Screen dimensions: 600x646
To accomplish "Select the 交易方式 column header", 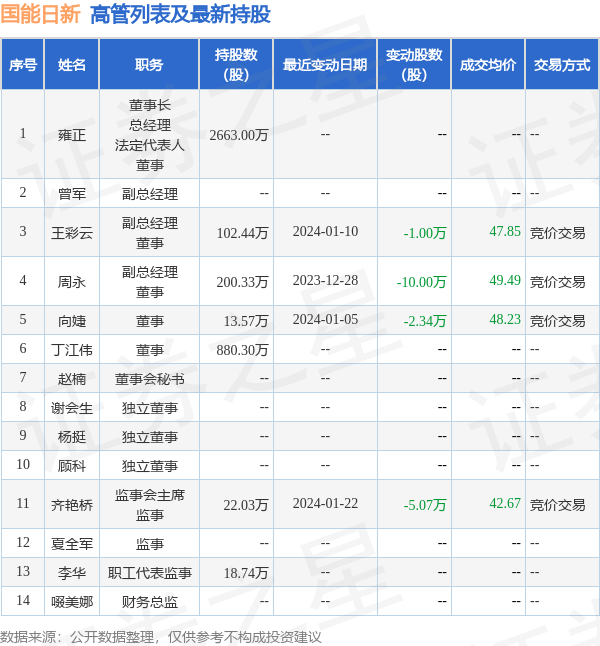I will [562, 65].
